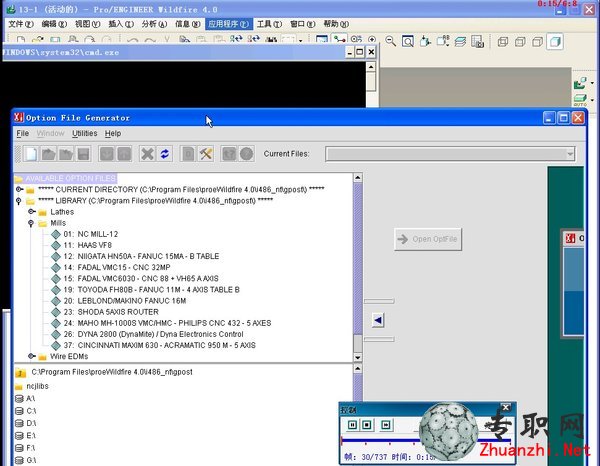Click the recorder playback progress bar
The width and height of the screenshot is (600, 466).
click(x=426, y=441)
